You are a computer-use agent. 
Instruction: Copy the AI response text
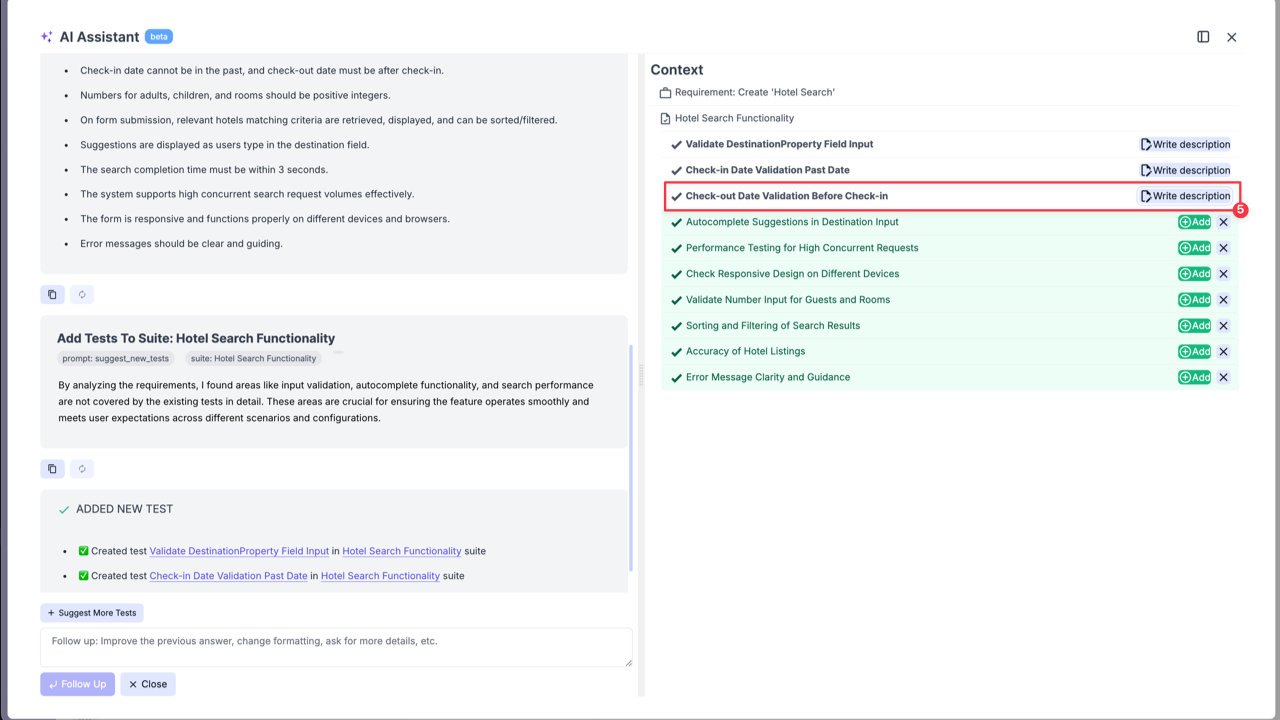coord(52,294)
